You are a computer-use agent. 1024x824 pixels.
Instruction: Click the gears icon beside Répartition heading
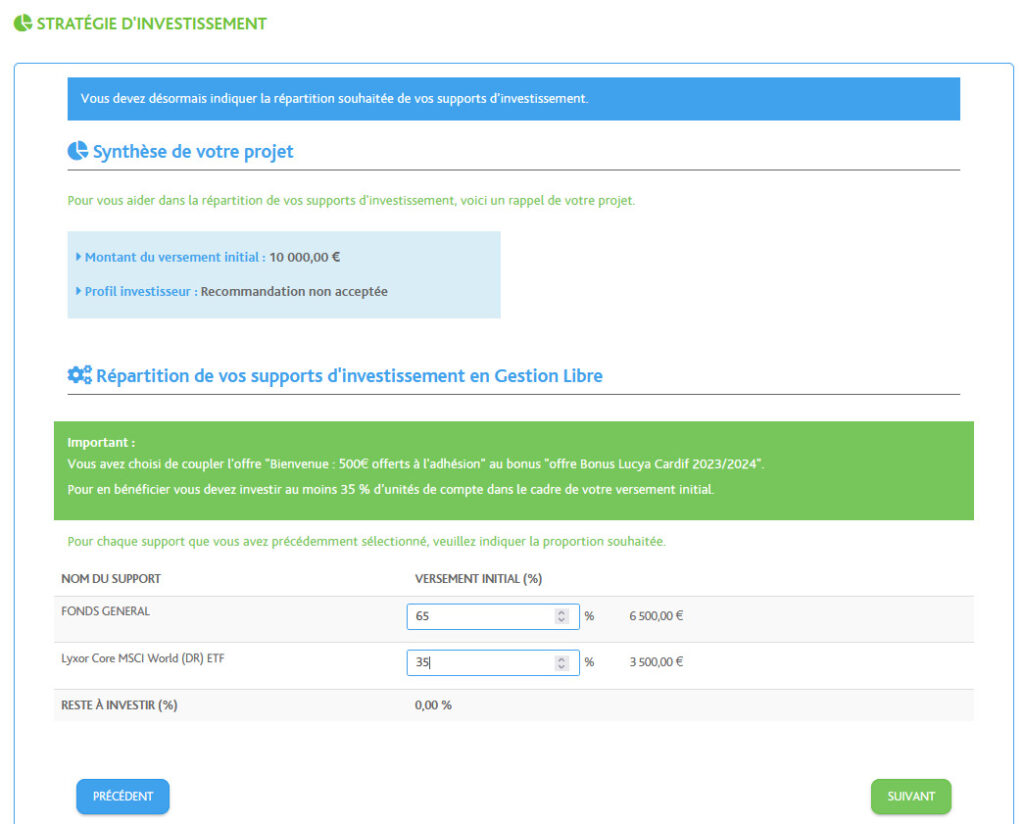(x=80, y=375)
